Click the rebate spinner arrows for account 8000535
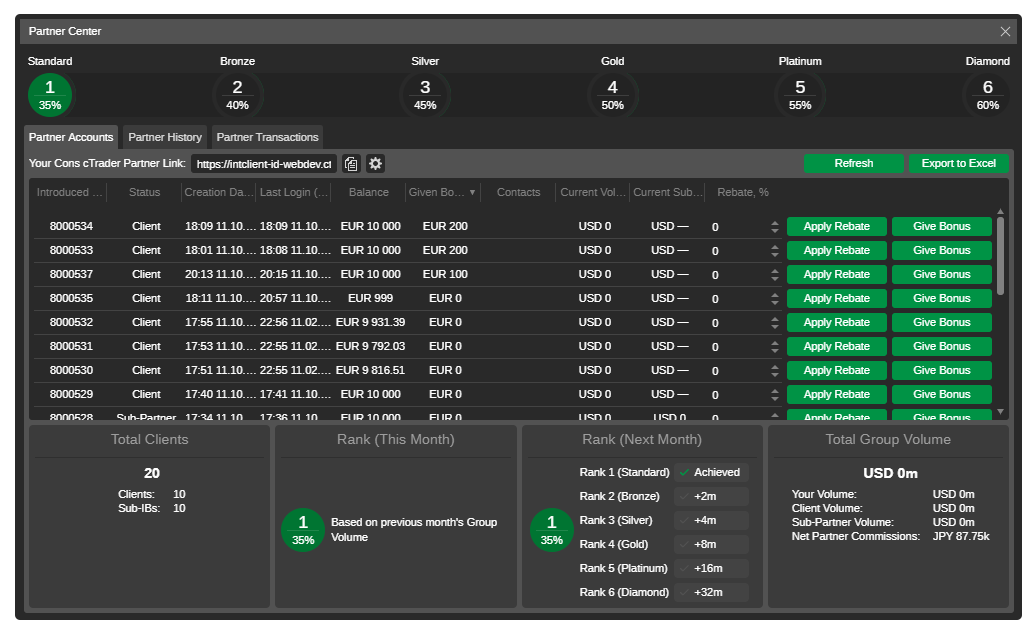1033x633 pixels. 775,299
